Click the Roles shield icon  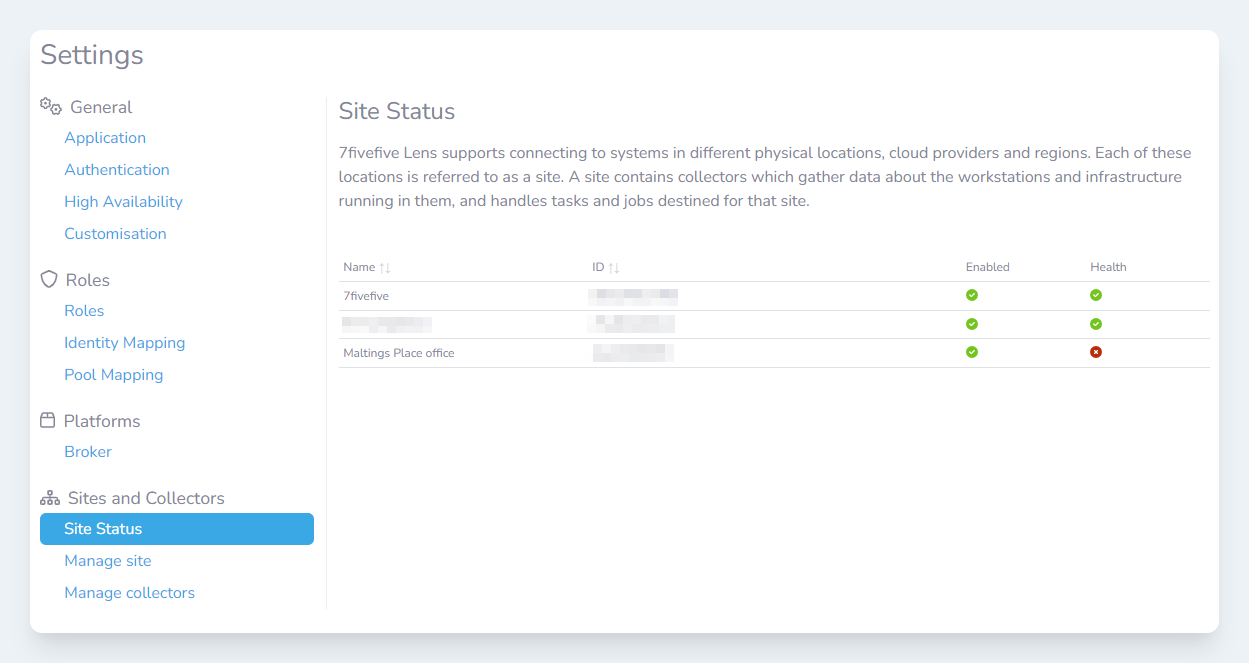click(49, 279)
